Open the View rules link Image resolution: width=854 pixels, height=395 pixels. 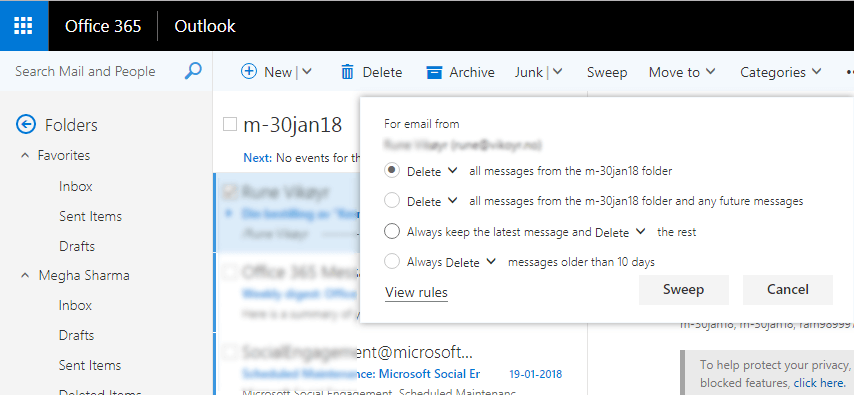tap(416, 293)
